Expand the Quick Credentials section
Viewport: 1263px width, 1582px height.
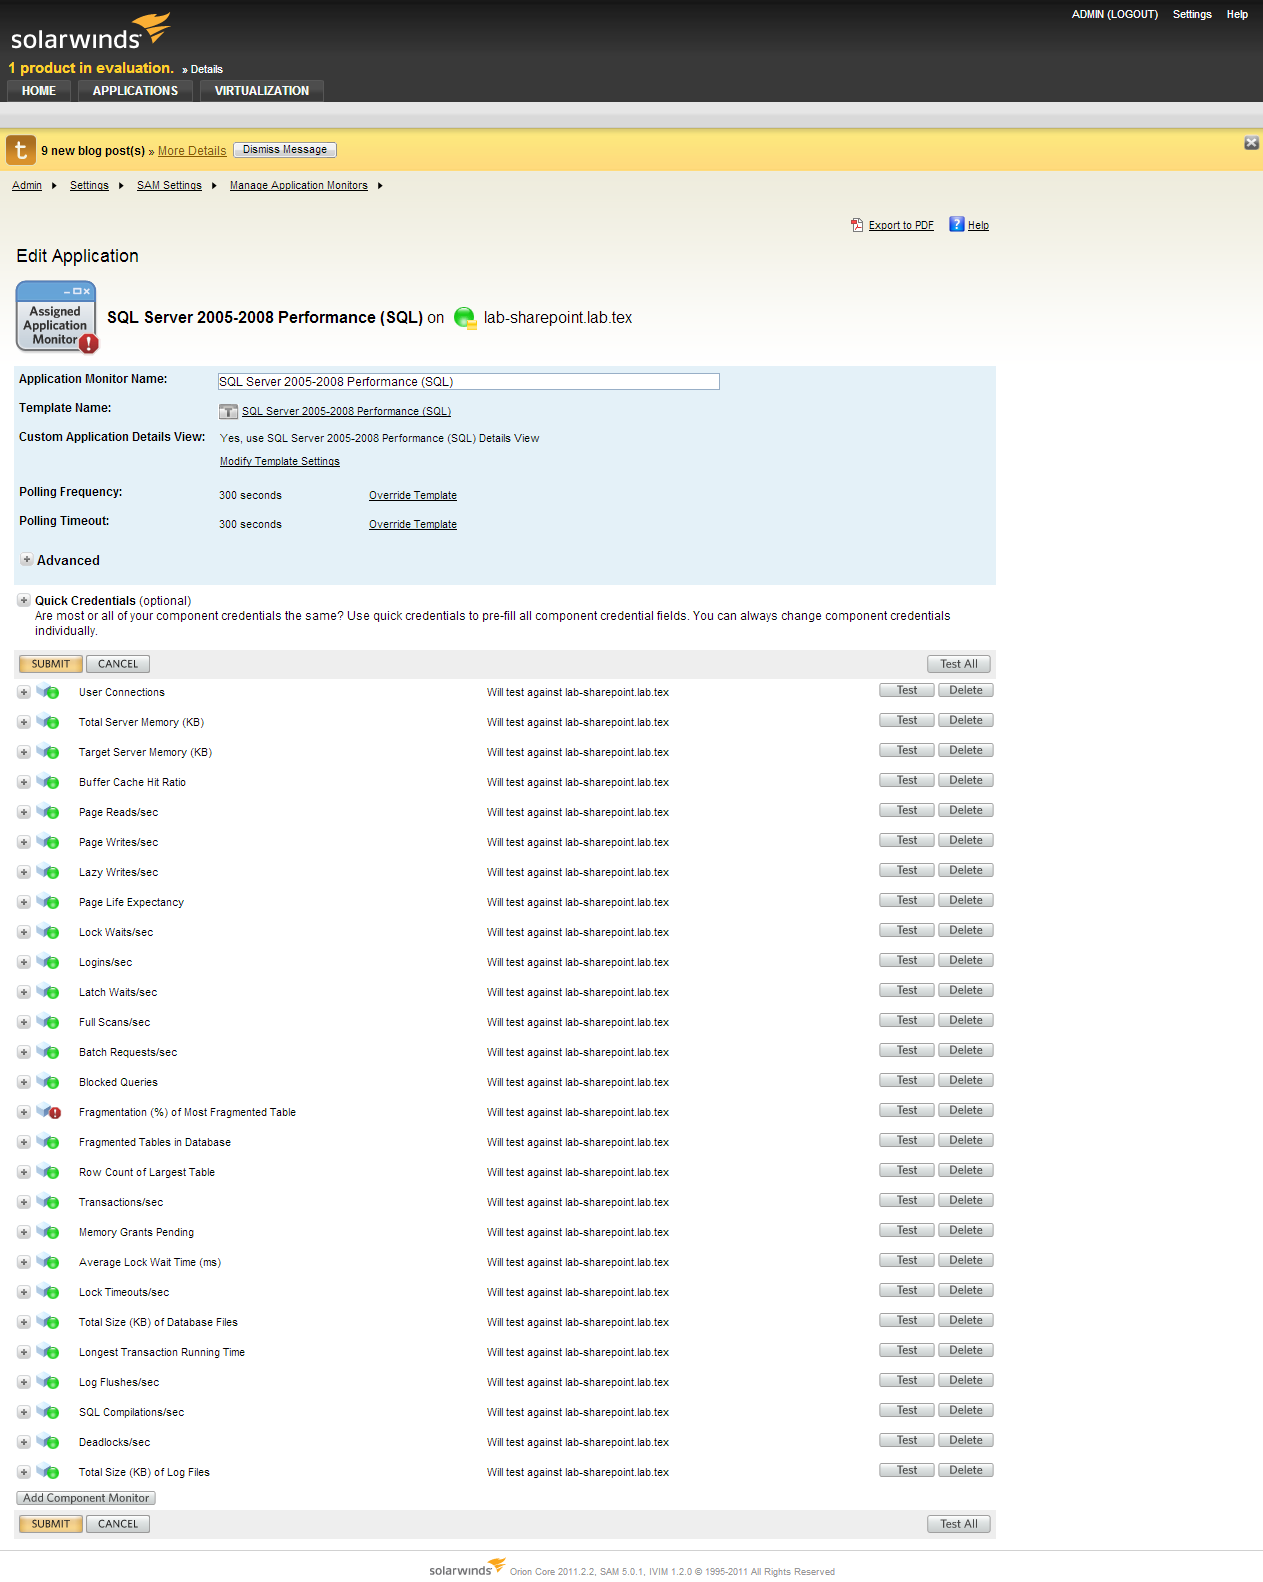[23, 601]
